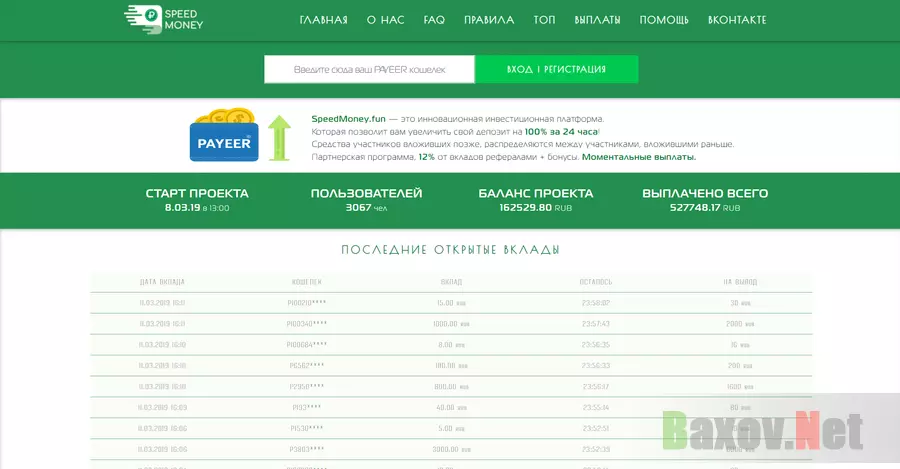Click remaining time 23:52:39
The width and height of the screenshot is (900, 469).
tap(596, 449)
